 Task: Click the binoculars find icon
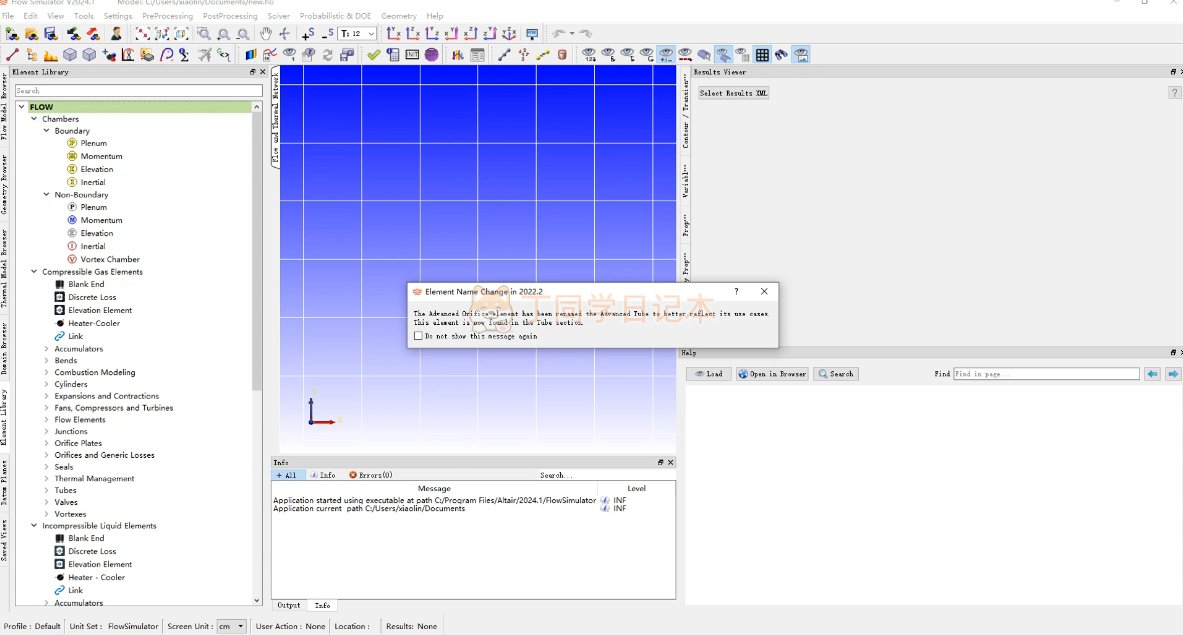pos(781,55)
